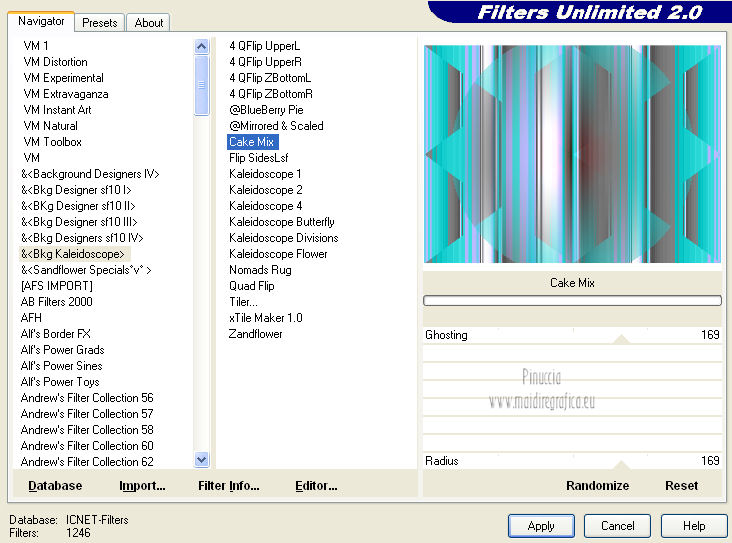Choose @BlueBerry Pie filter

click(x=266, y=110)
